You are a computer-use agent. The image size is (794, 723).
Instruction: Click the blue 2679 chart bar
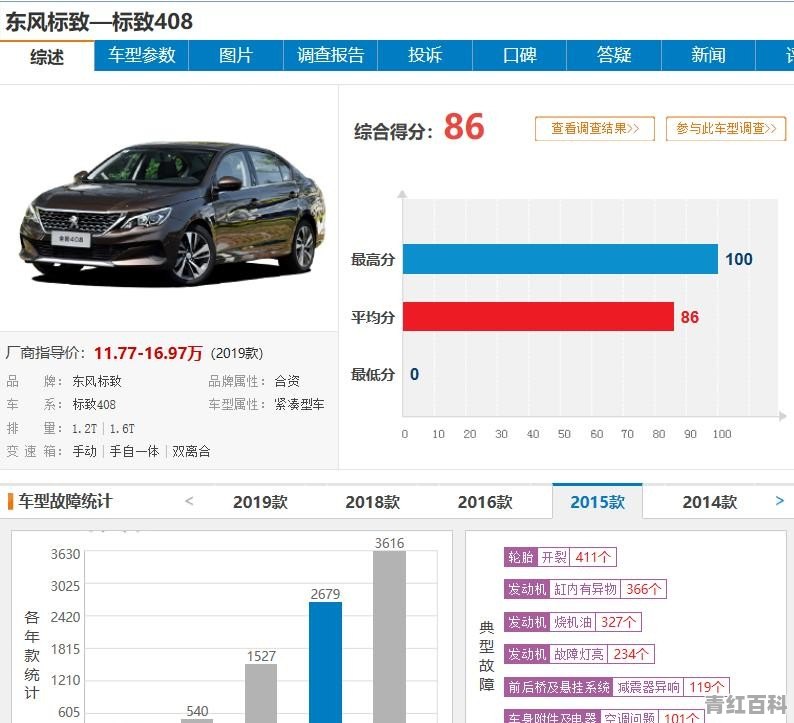(x=325, y=662)
